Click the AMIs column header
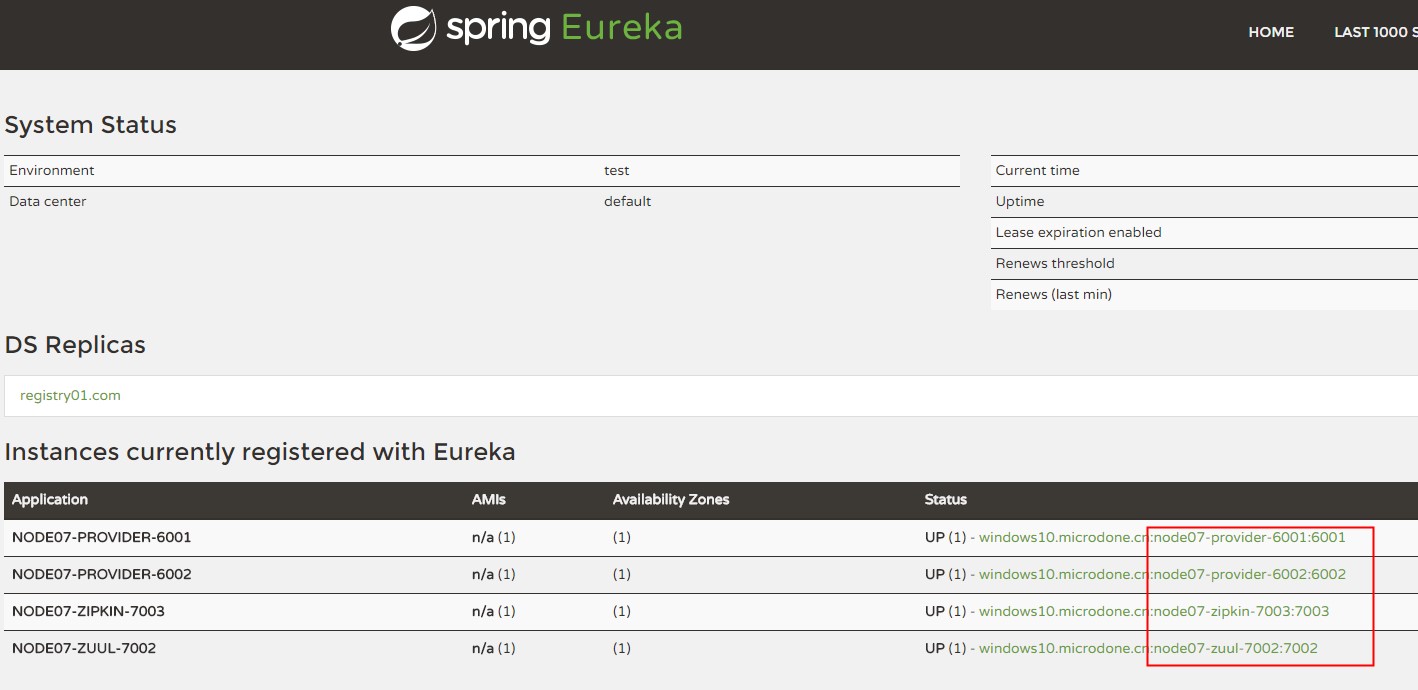The width and height of the screenshot is (1418, 690). point(488,499)
